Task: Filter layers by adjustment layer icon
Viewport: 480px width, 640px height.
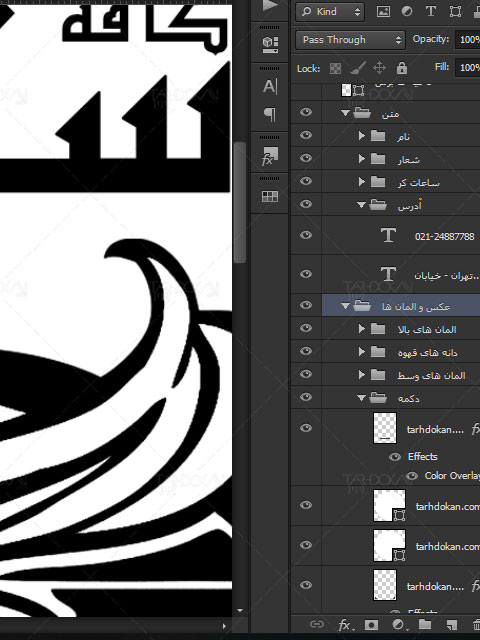Action: pyautogui.click(x=407, y=12)
